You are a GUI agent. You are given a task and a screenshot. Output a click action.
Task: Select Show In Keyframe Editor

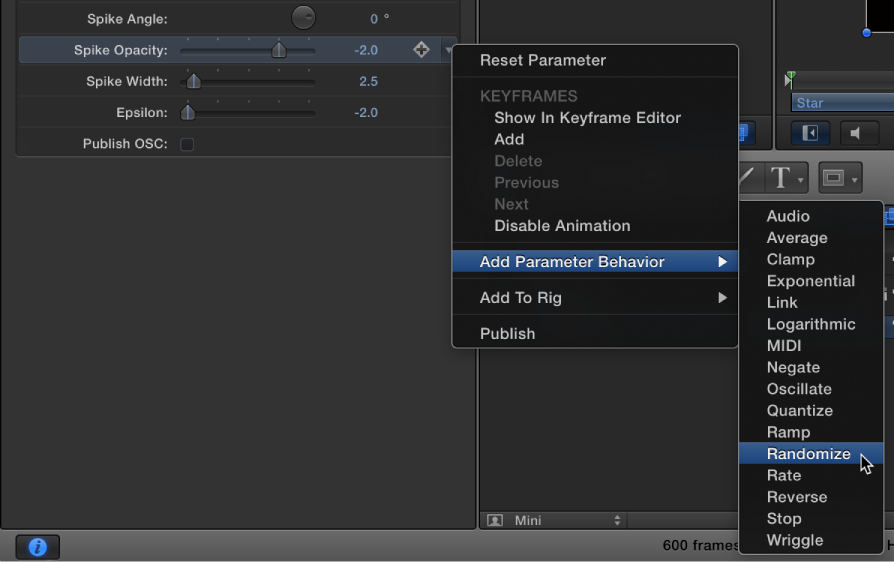[x=595, y=118]
